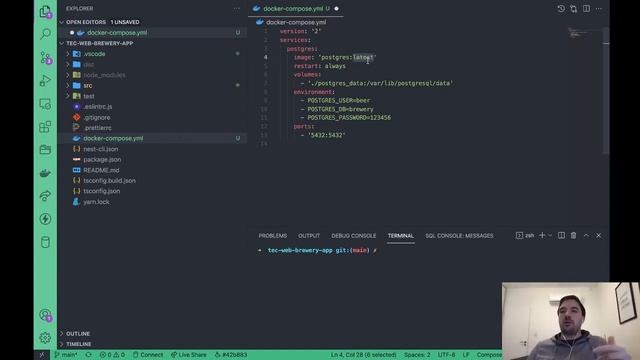Open errors and warnings count in status bar

(112, 355)
